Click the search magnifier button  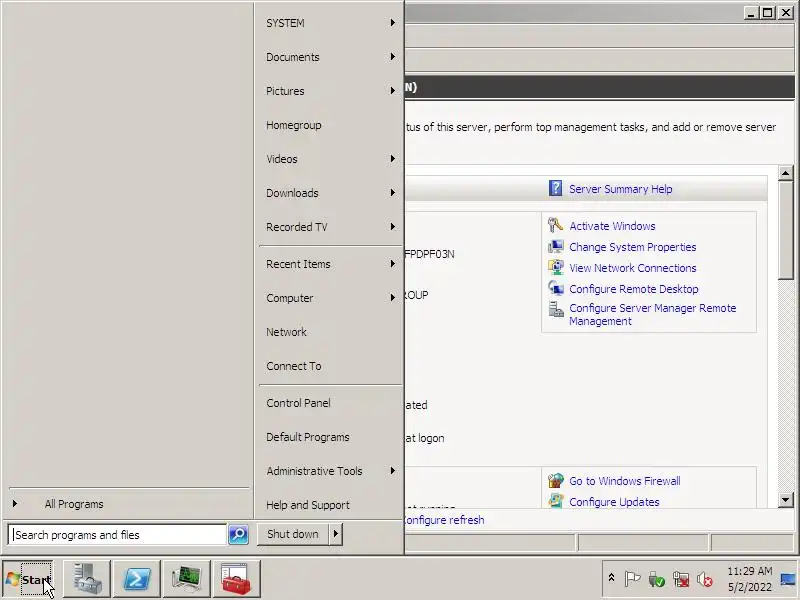(238, 534)
